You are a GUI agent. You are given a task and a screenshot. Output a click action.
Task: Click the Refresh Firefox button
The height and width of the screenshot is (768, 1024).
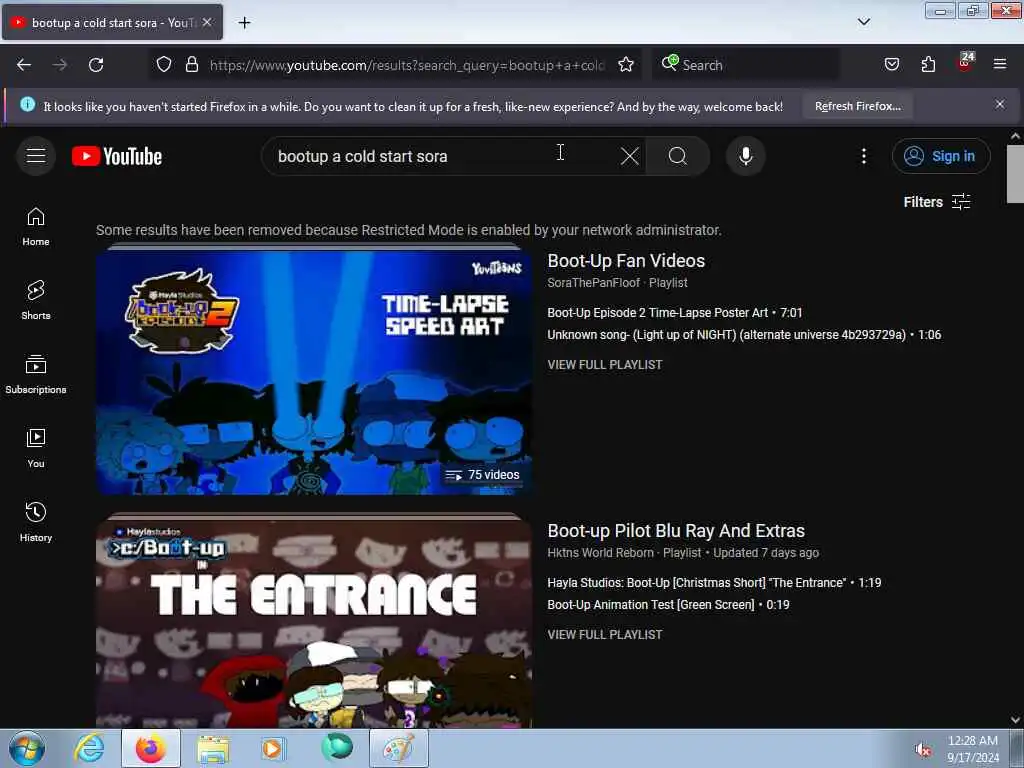(857, 106)
